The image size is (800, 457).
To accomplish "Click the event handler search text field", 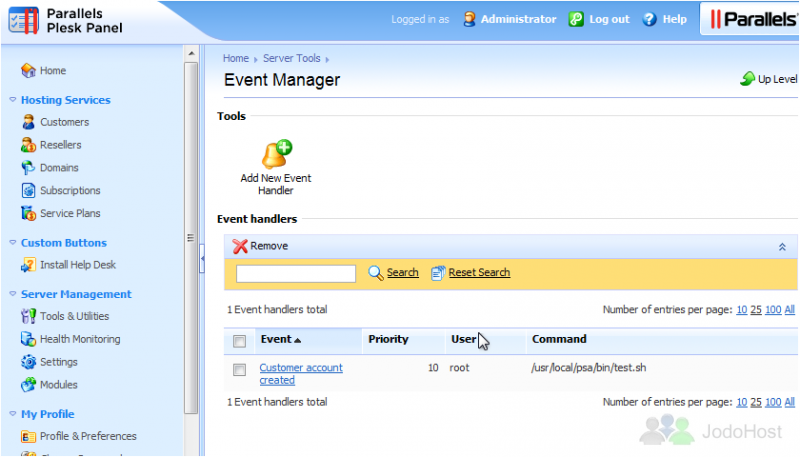I will [296, 273].
